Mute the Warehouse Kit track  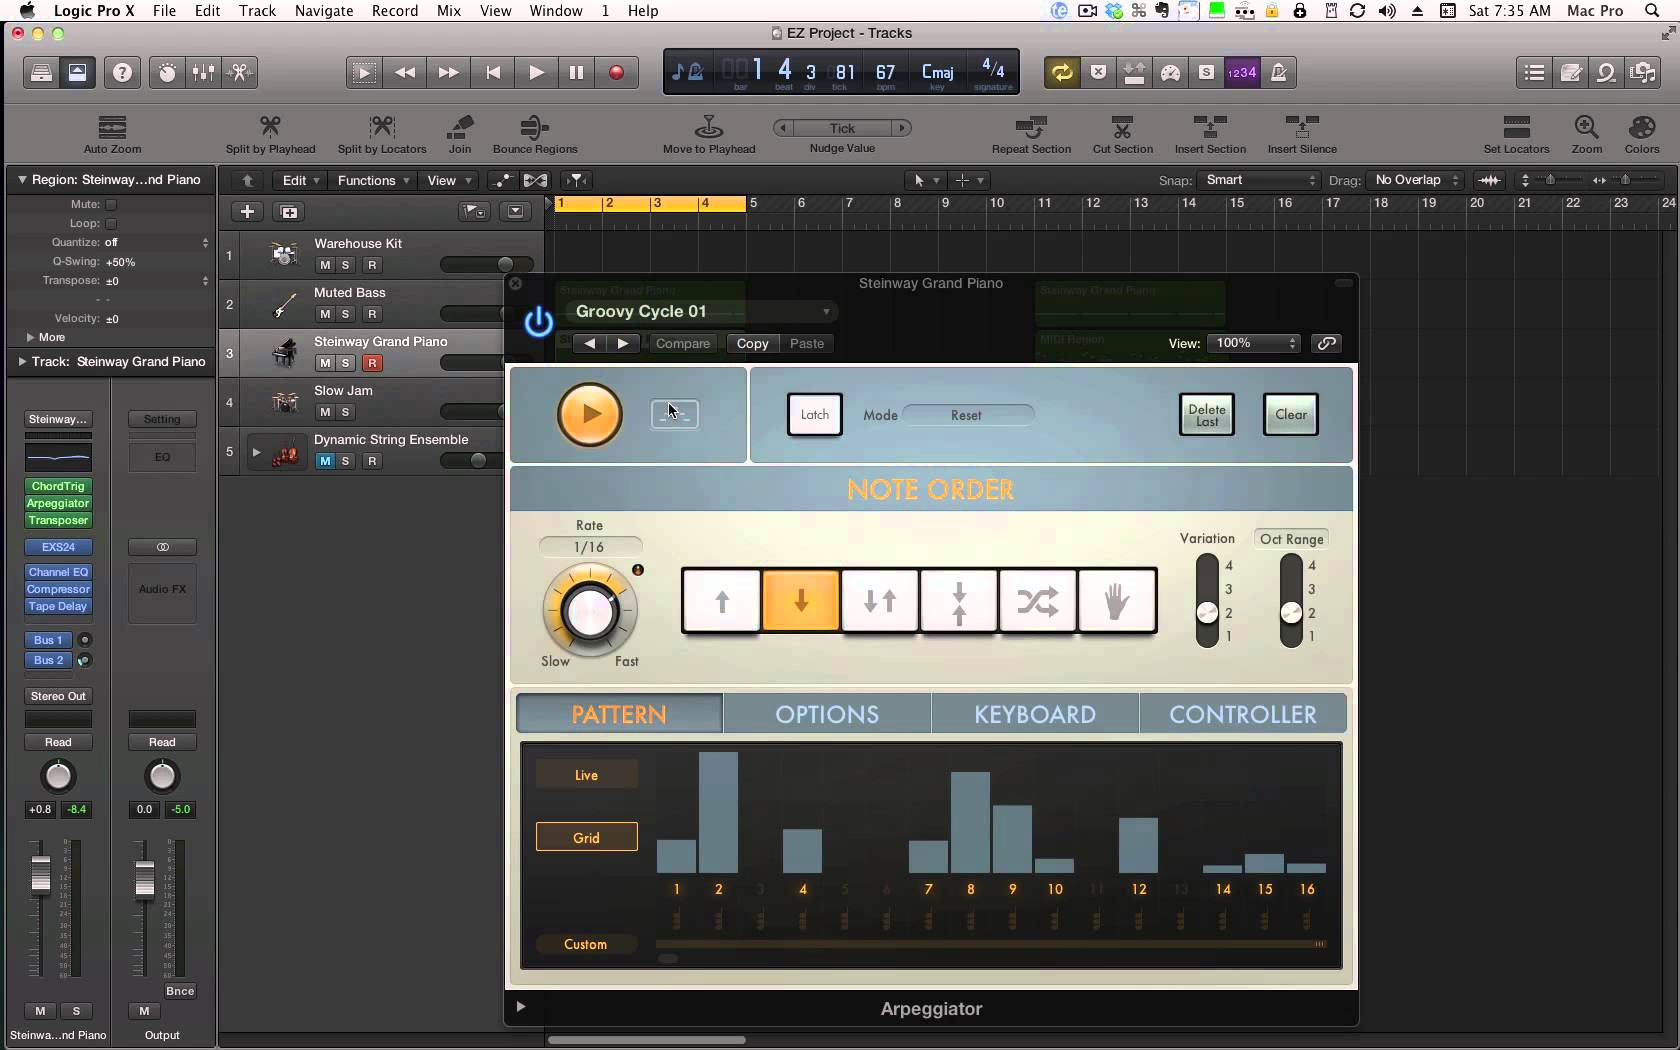pyautogui.click(x=324, y=265)
